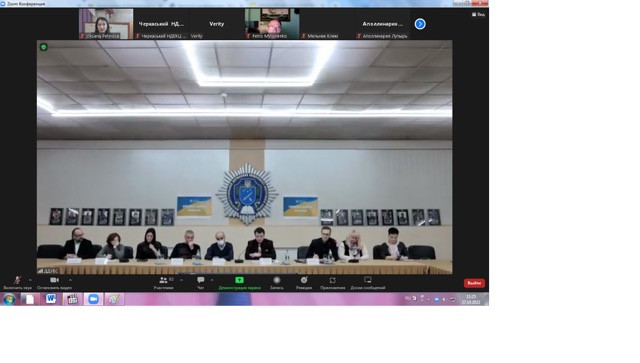Select the Аполлинария Лупырь participant tile

[x=382, y=24]
